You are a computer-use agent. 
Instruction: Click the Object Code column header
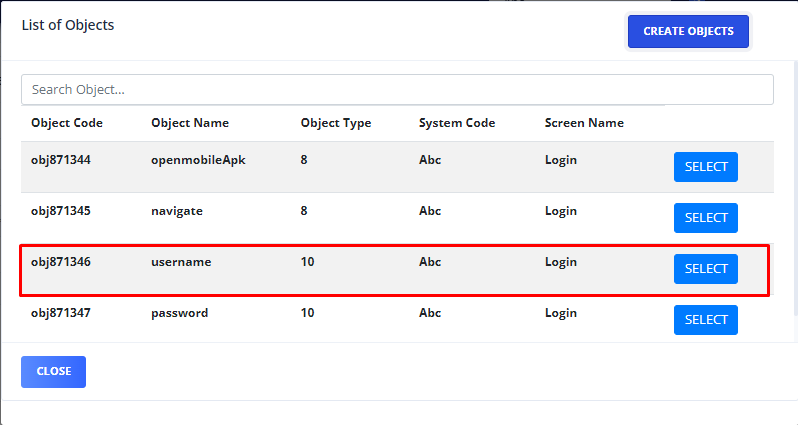(x=67, y=123)
